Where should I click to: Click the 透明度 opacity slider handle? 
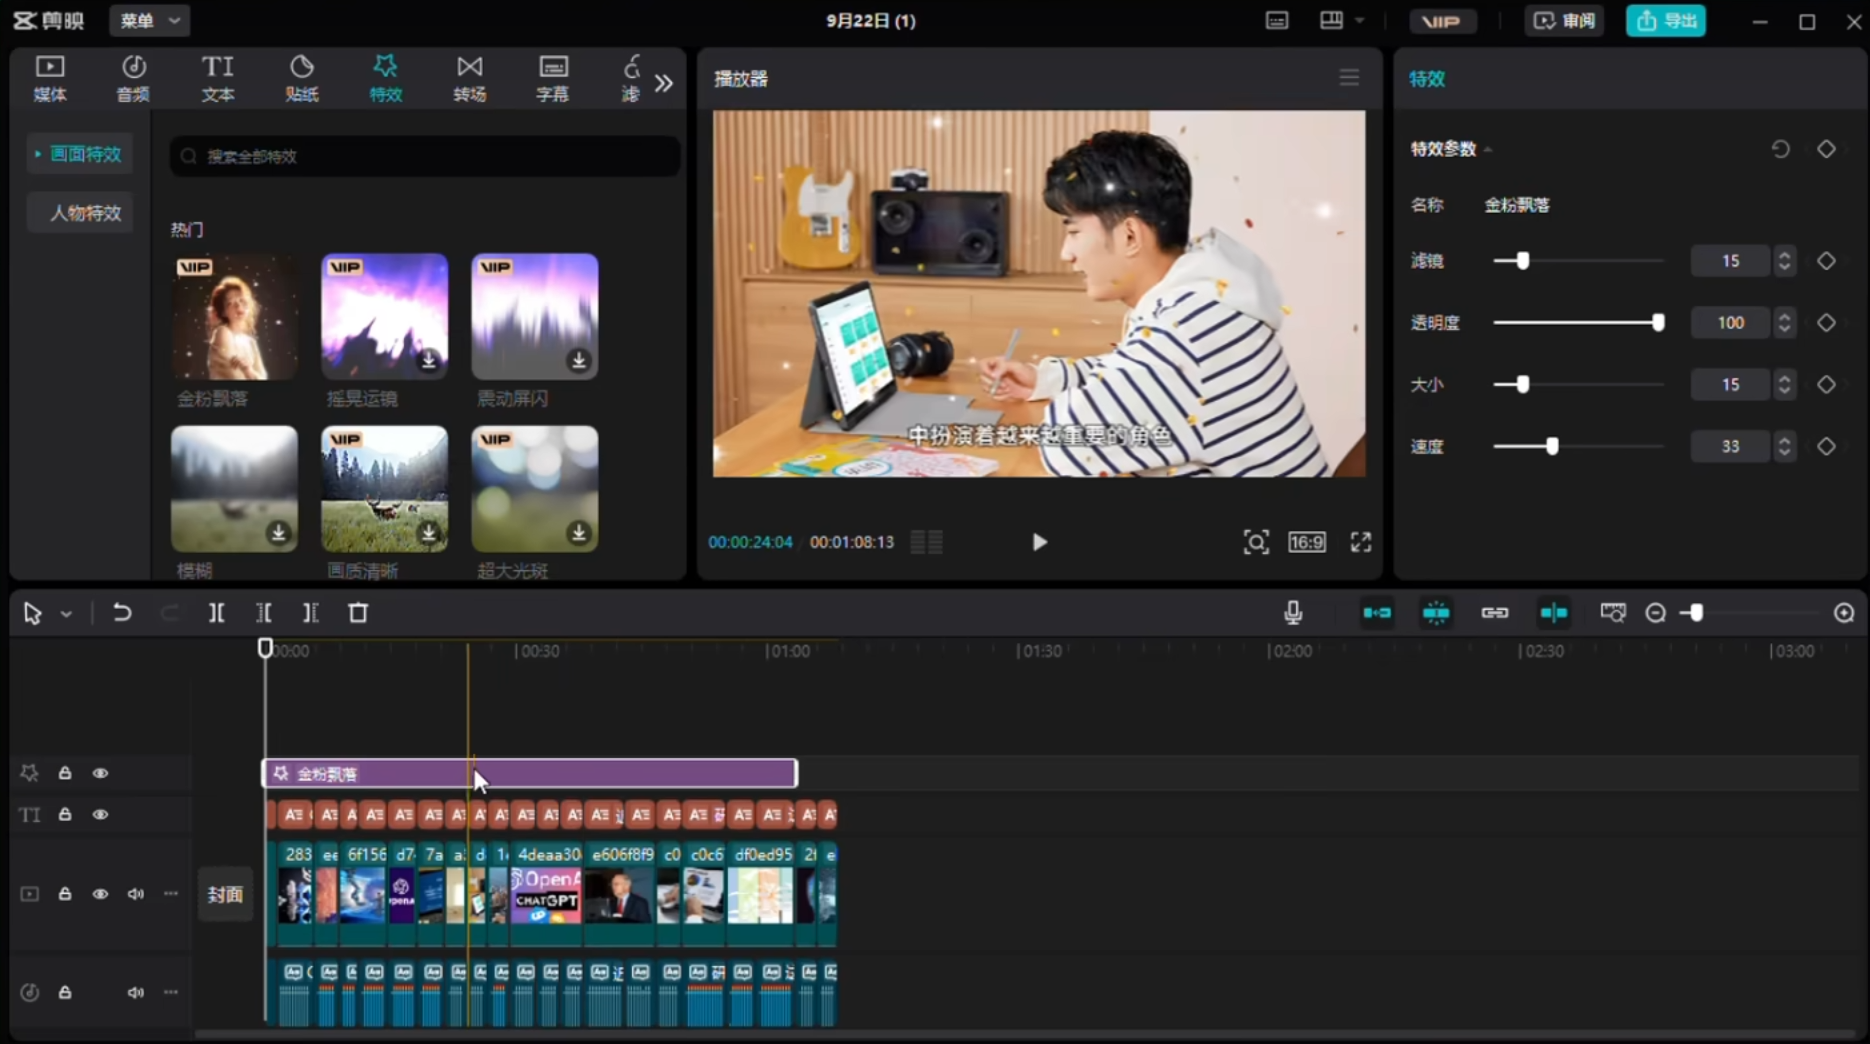[1658, 322]
